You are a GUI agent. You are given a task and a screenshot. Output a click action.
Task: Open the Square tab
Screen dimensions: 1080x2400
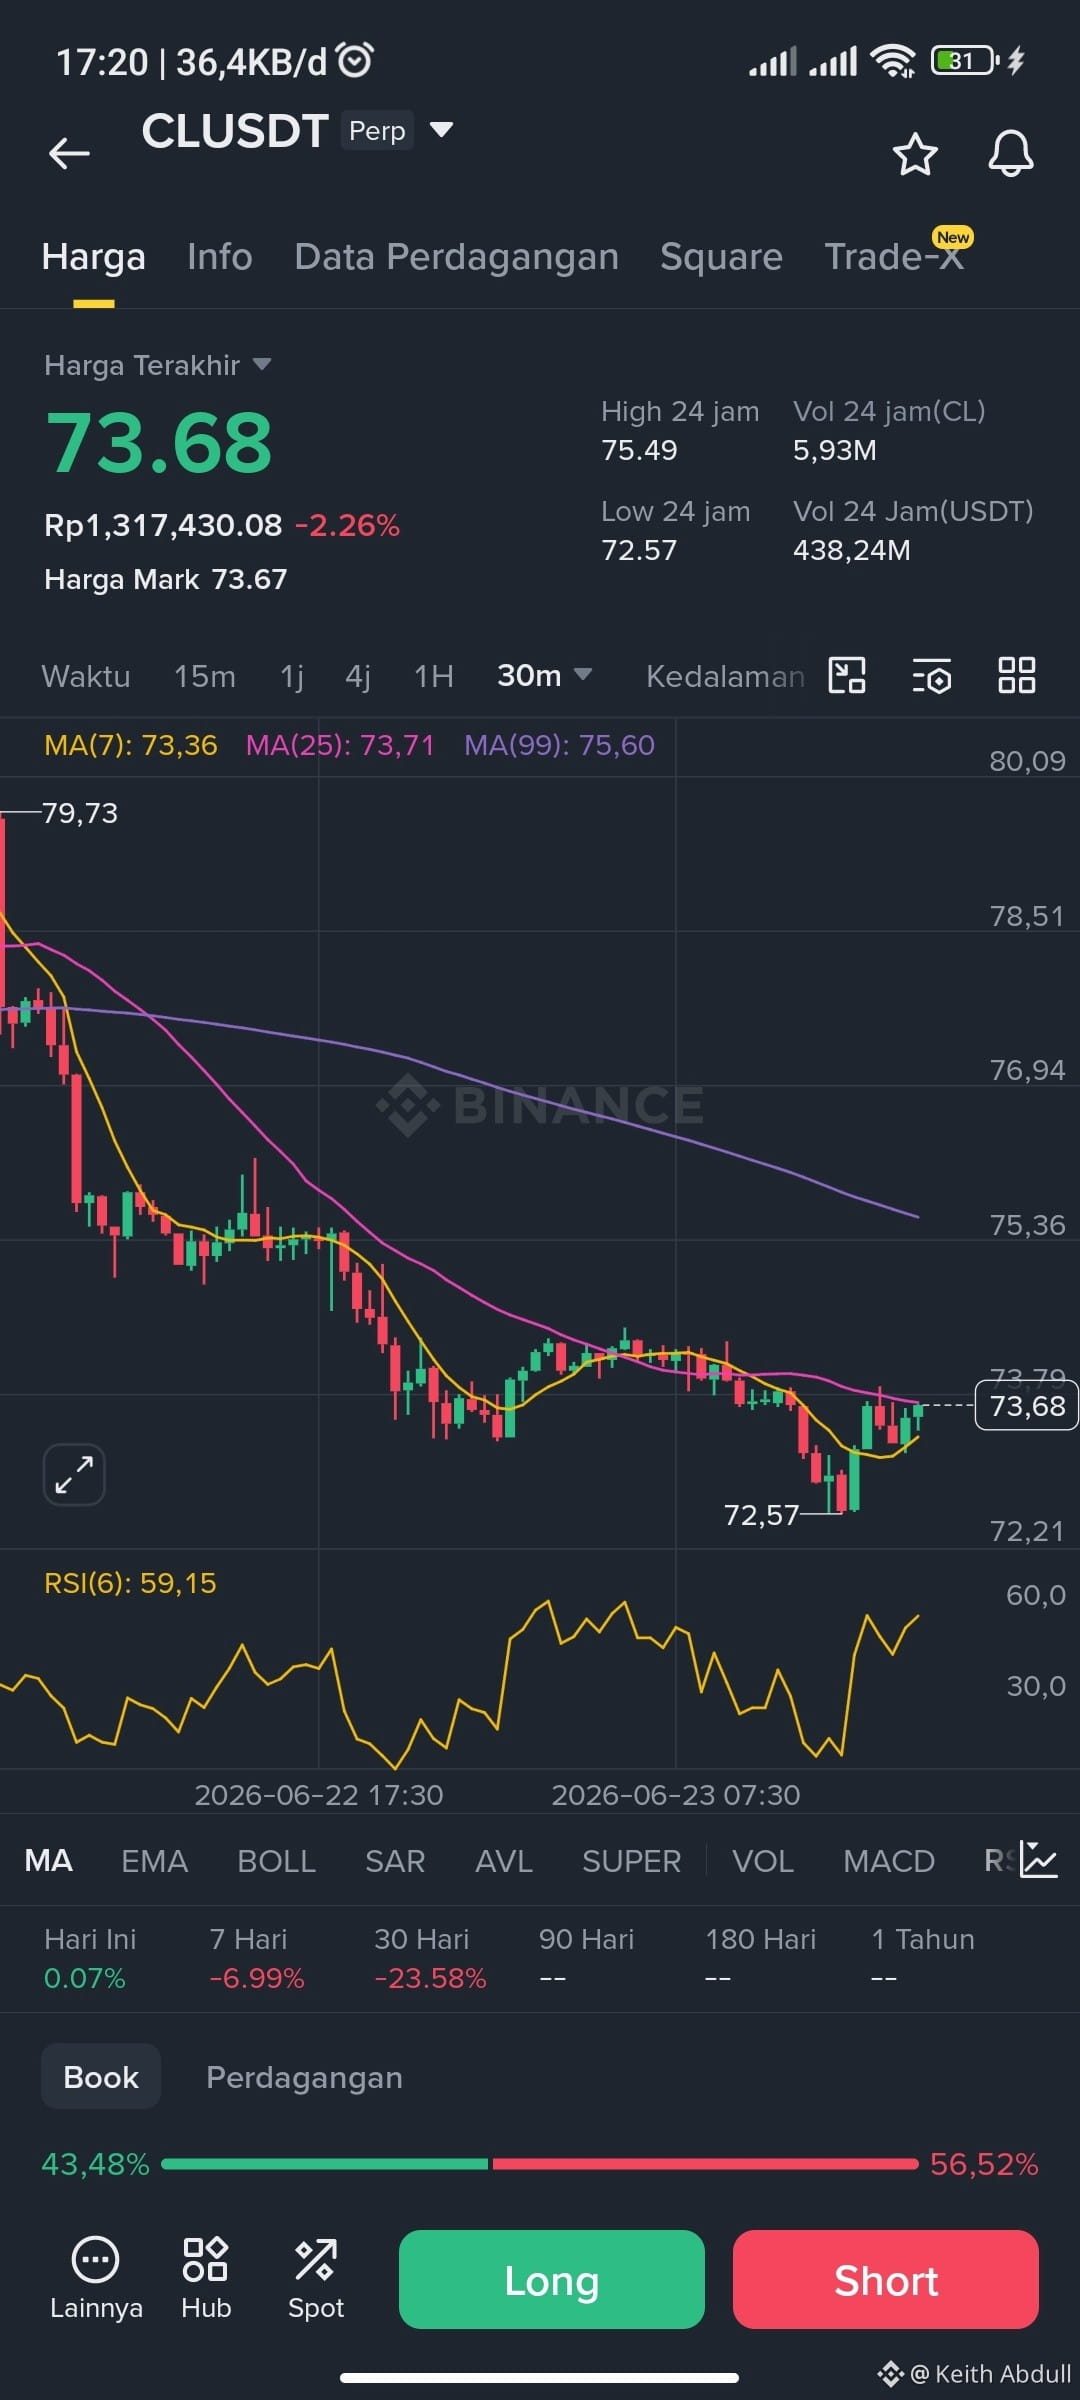pyautogui.click(x=721, y=257)
